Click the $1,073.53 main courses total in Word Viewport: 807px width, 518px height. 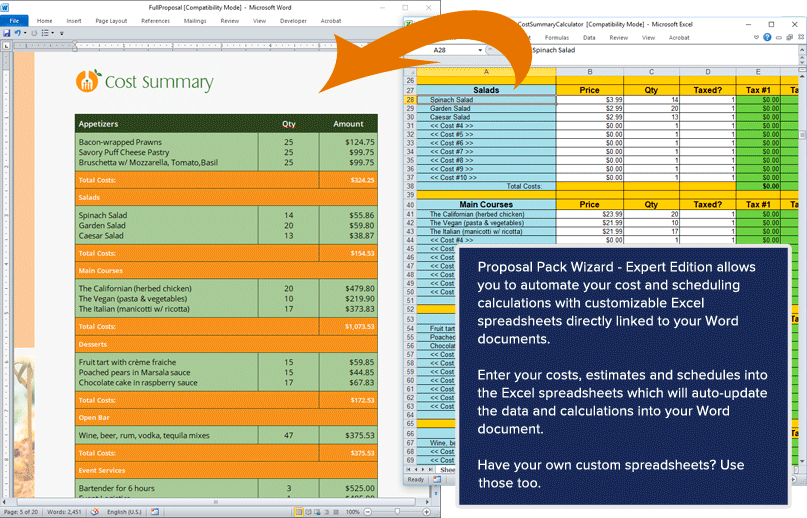point(360,326)
